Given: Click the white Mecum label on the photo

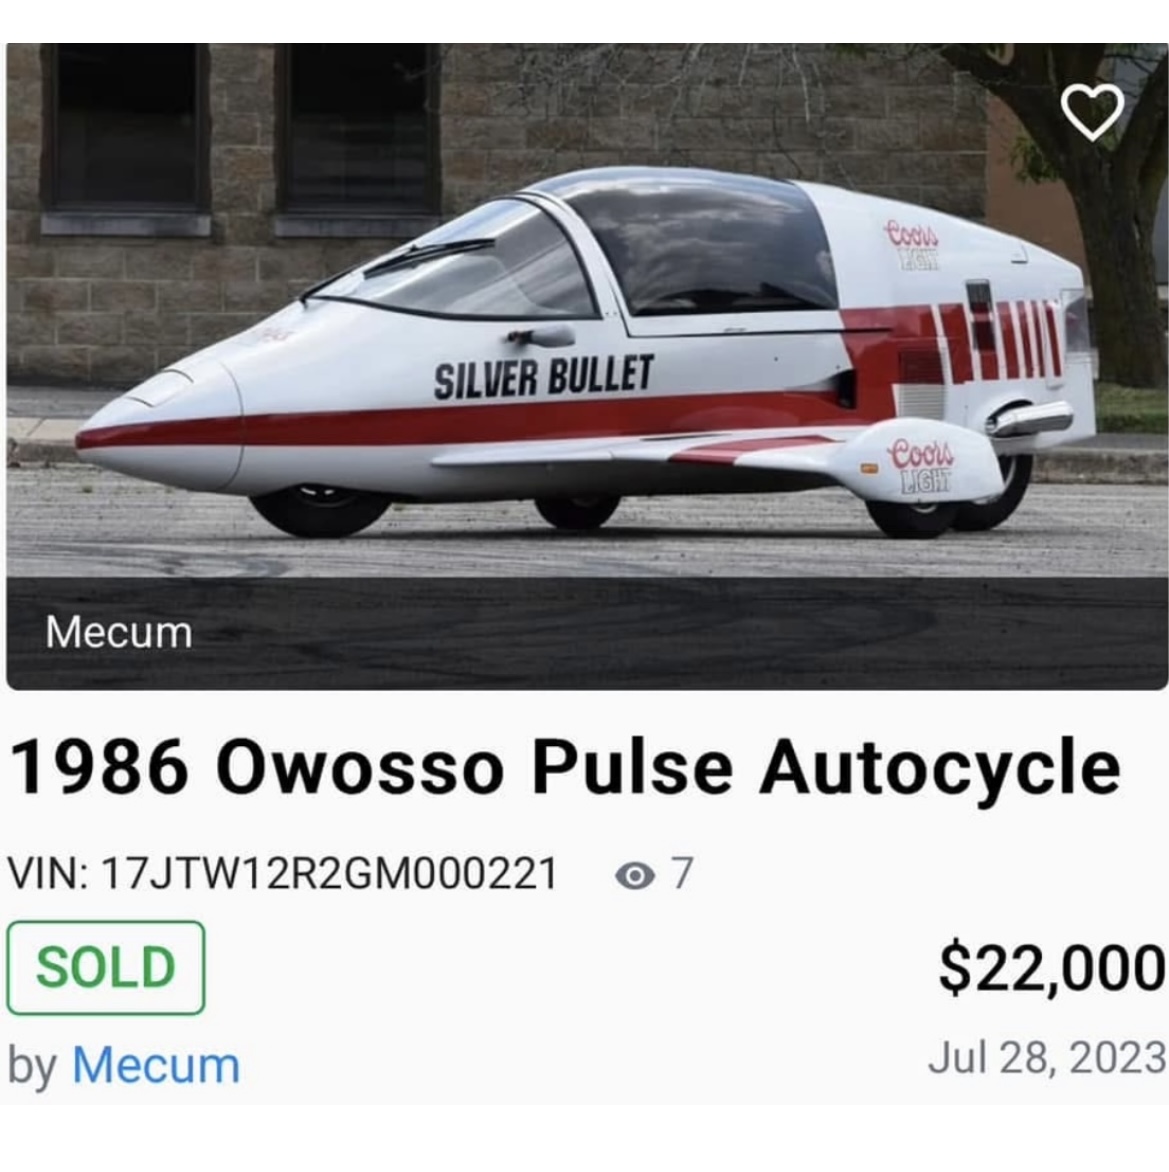Looking at the screenshot, I should (119, 632).
